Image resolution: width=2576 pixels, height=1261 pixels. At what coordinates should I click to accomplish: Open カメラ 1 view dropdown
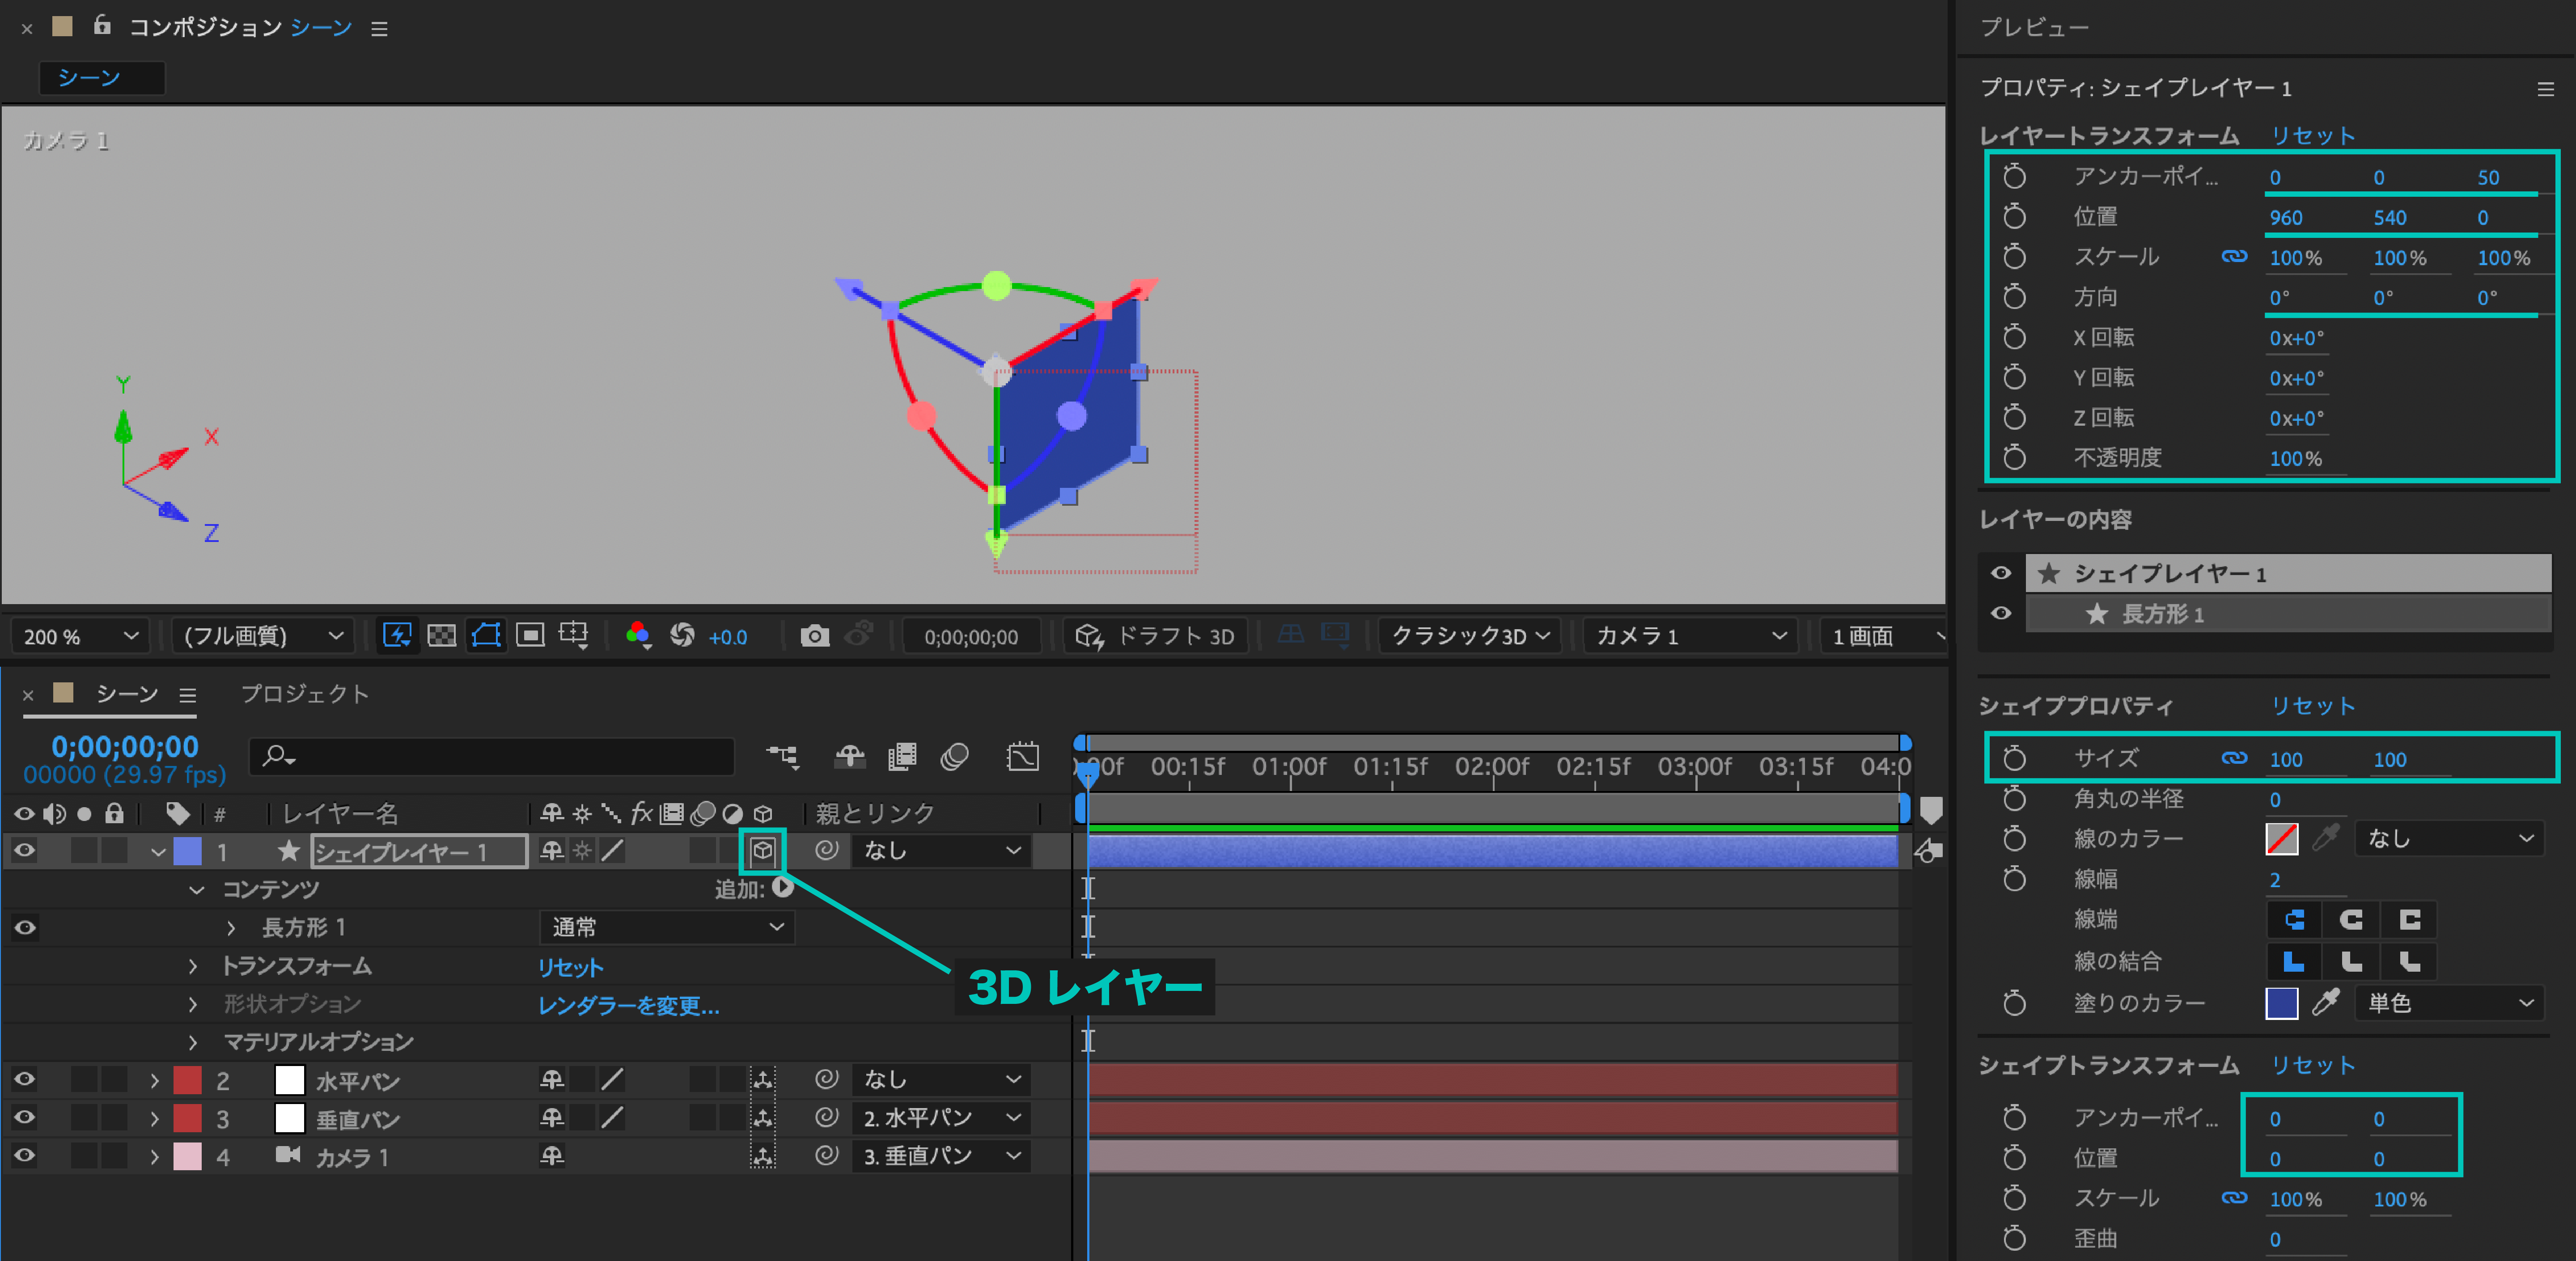[1690, 636]
